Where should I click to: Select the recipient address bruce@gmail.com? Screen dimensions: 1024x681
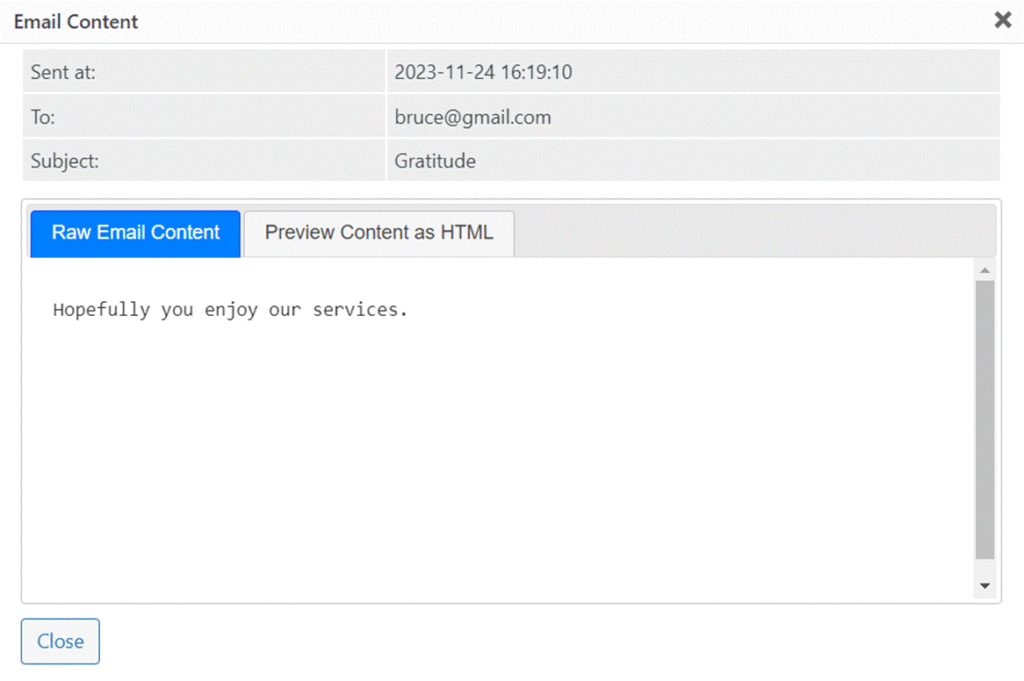tap(473, 118)
